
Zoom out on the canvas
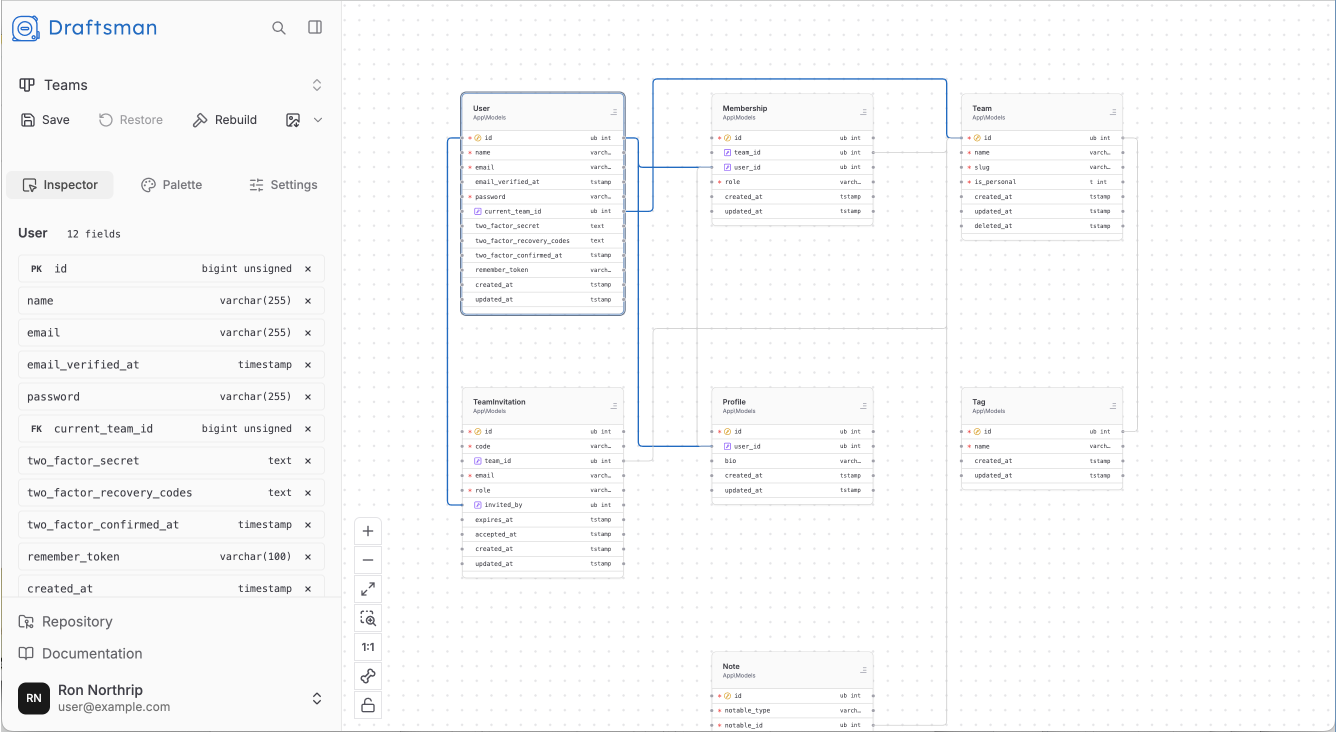click(x=368, y=560)
